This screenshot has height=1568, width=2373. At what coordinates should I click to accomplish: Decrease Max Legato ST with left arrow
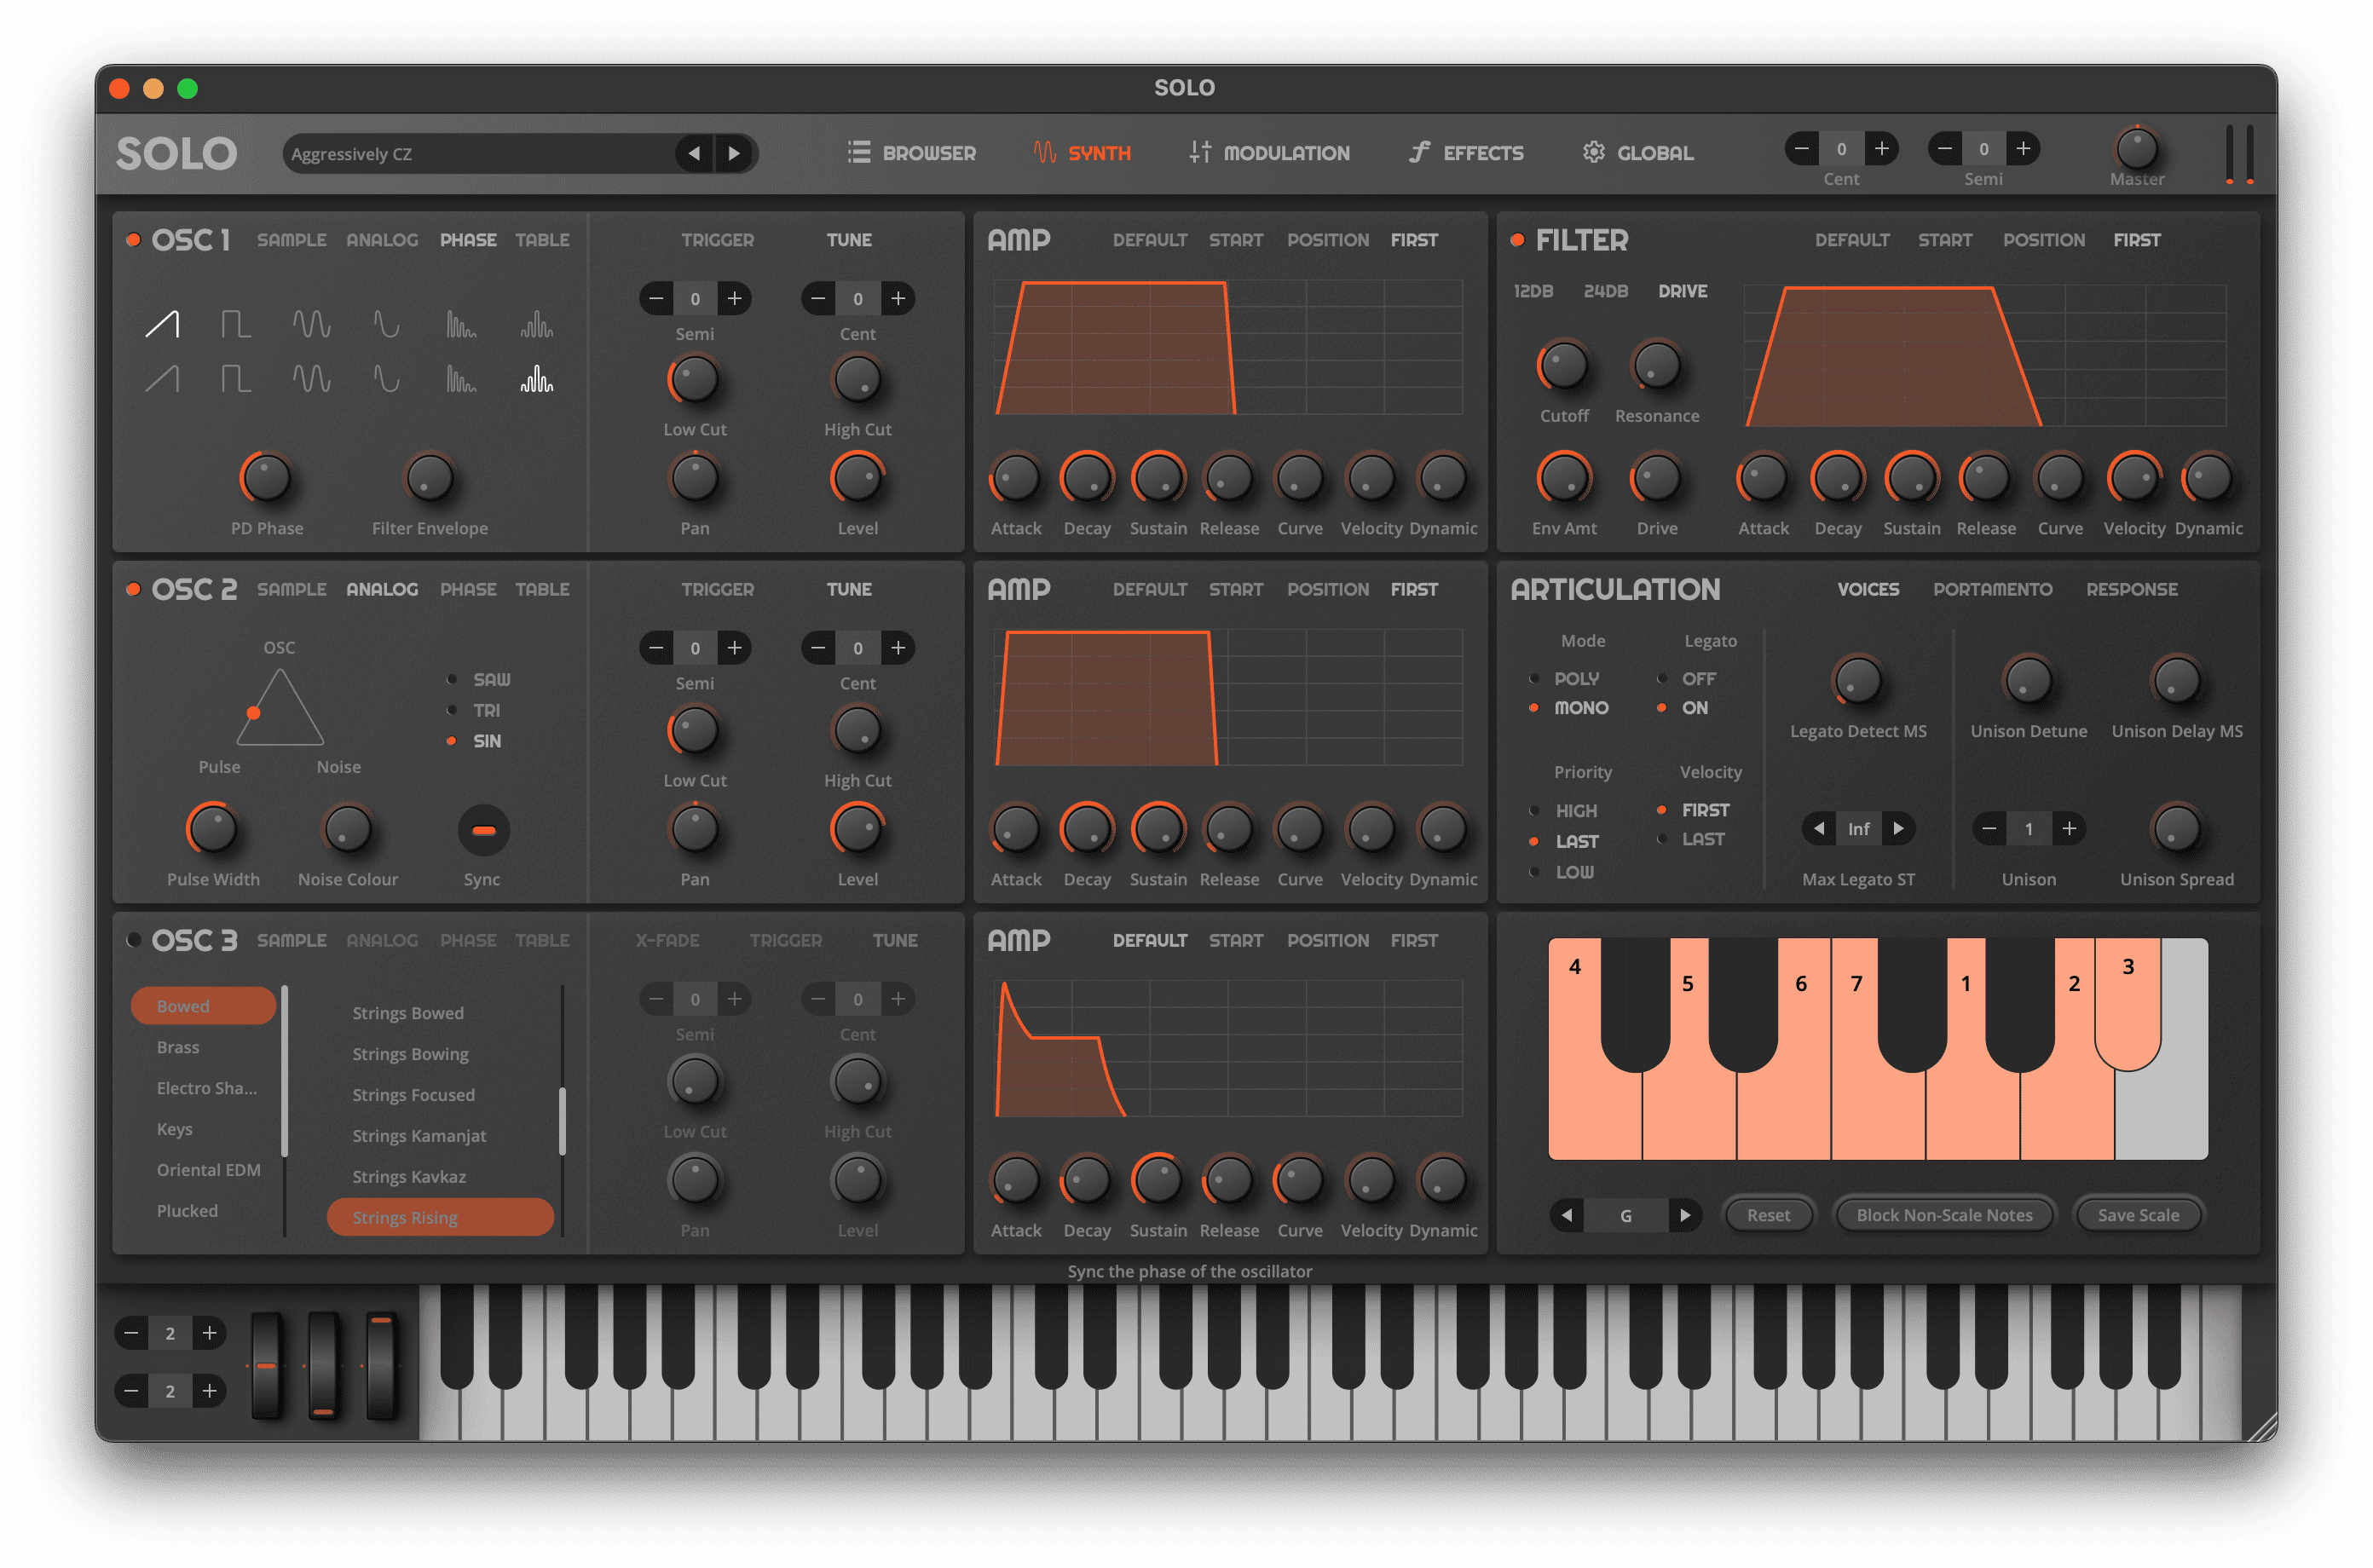point(1820,828)
